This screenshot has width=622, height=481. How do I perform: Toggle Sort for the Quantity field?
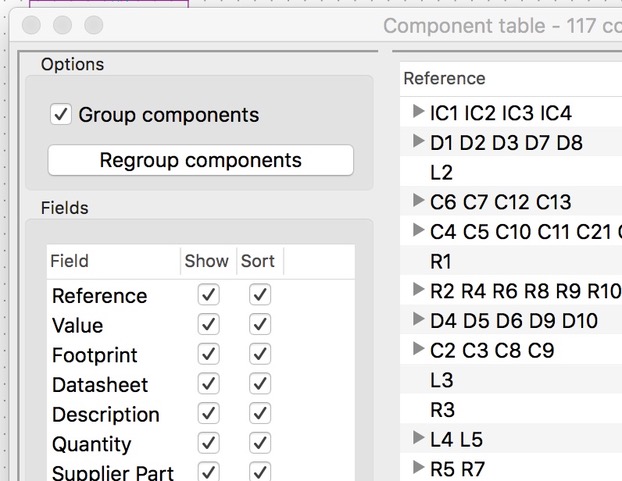[260, 443]
